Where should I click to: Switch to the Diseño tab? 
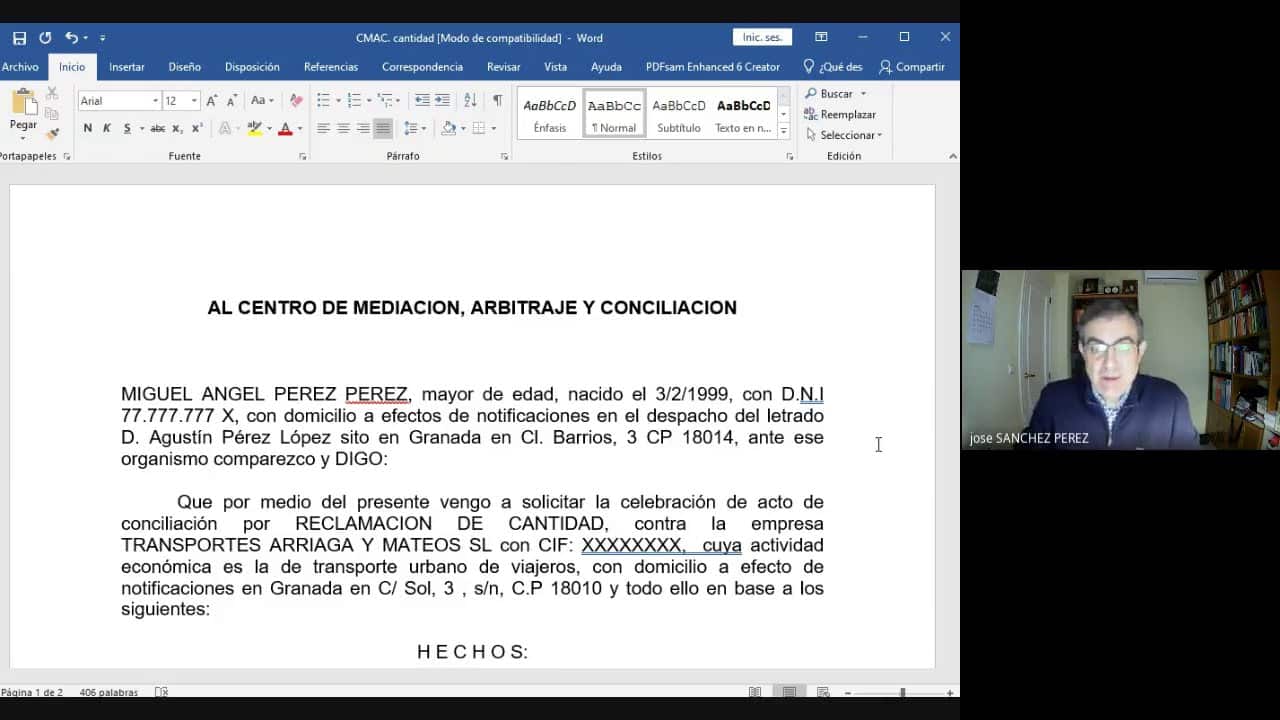click(185, 67)
